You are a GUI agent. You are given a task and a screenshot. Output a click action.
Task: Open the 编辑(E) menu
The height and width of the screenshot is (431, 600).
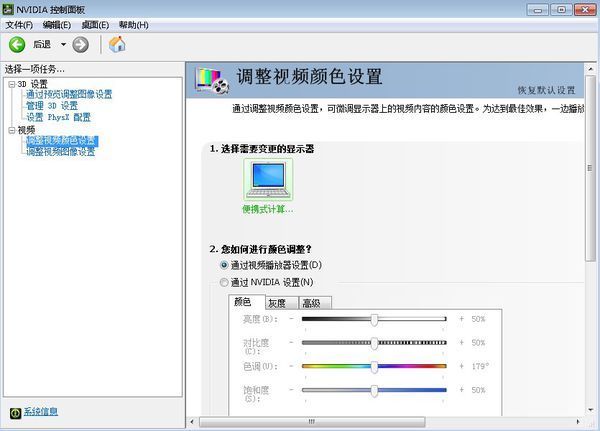click(x=57, y=25)
